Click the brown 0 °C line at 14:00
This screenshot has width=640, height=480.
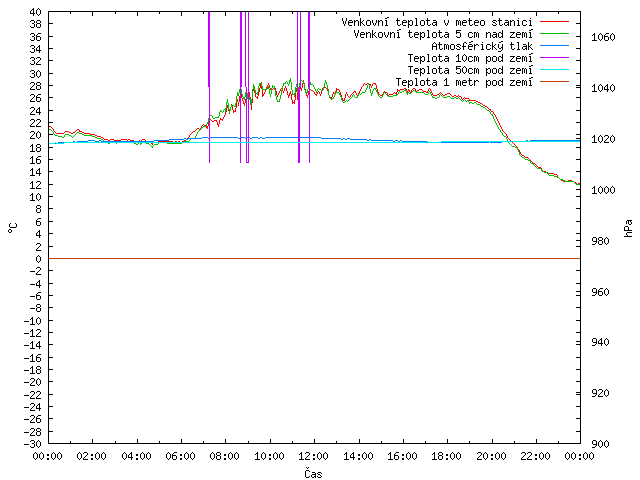coord(358,258)
